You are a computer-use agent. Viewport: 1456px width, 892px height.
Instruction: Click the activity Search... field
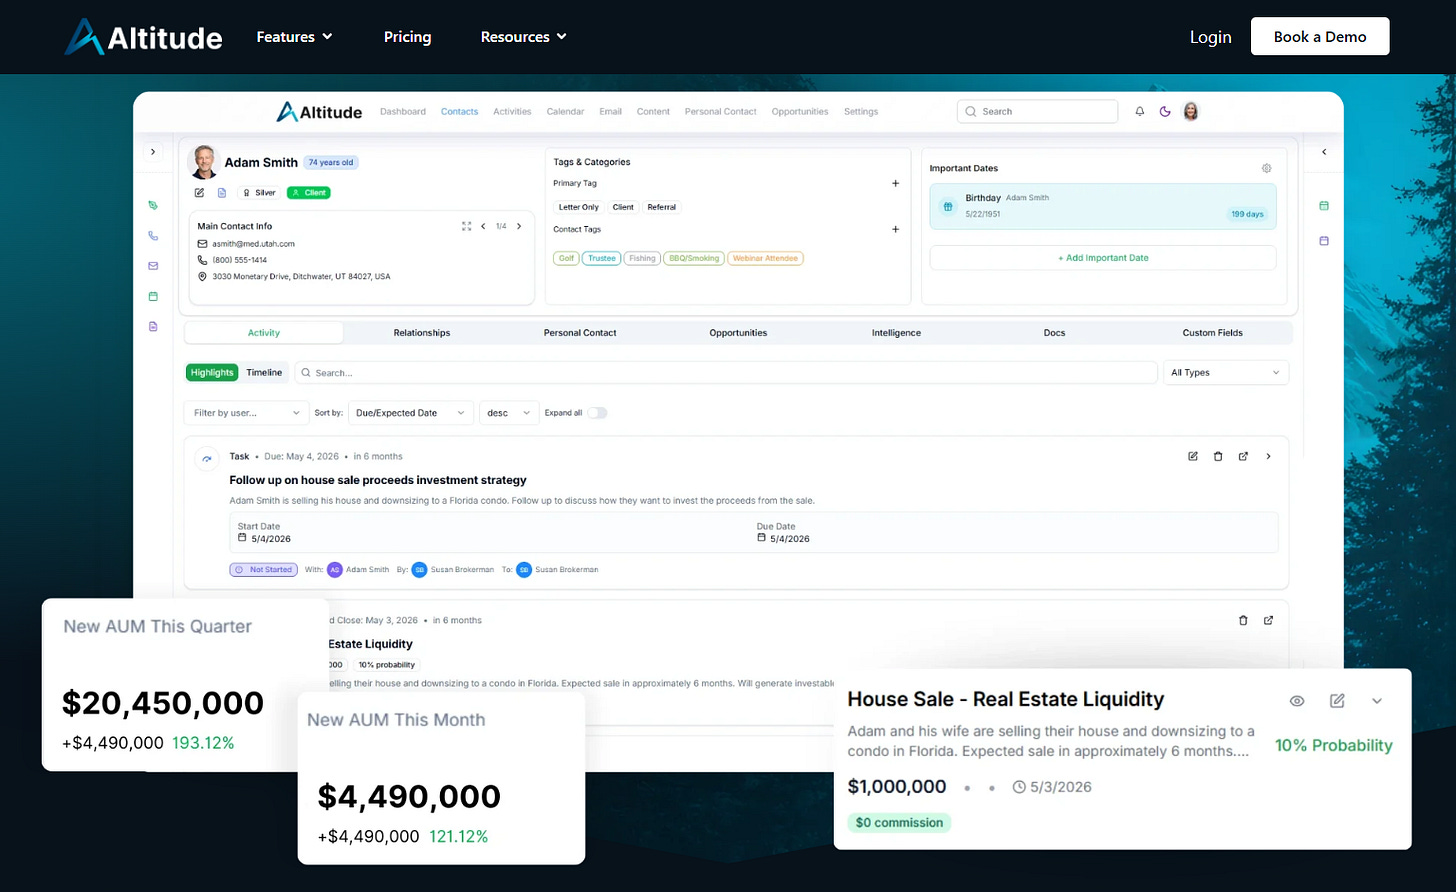pyautogui.click(x=726, y=373)
